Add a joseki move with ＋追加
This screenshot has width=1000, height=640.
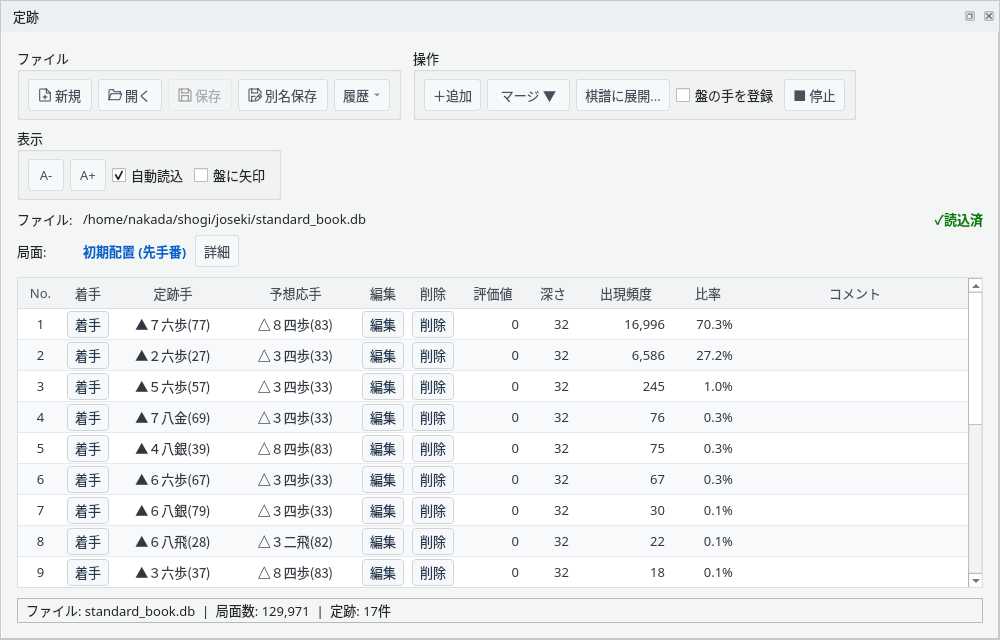click(x=452, y=96)
